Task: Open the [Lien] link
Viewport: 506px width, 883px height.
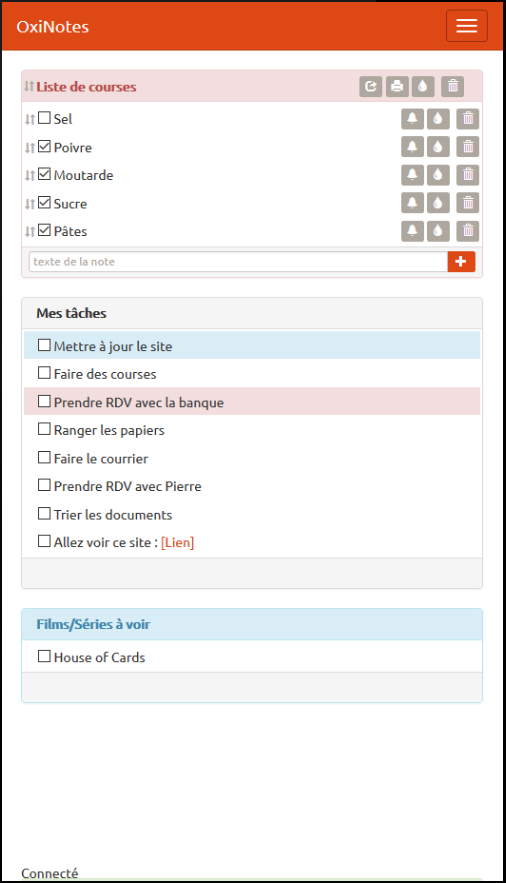Action: coord(177,543)
